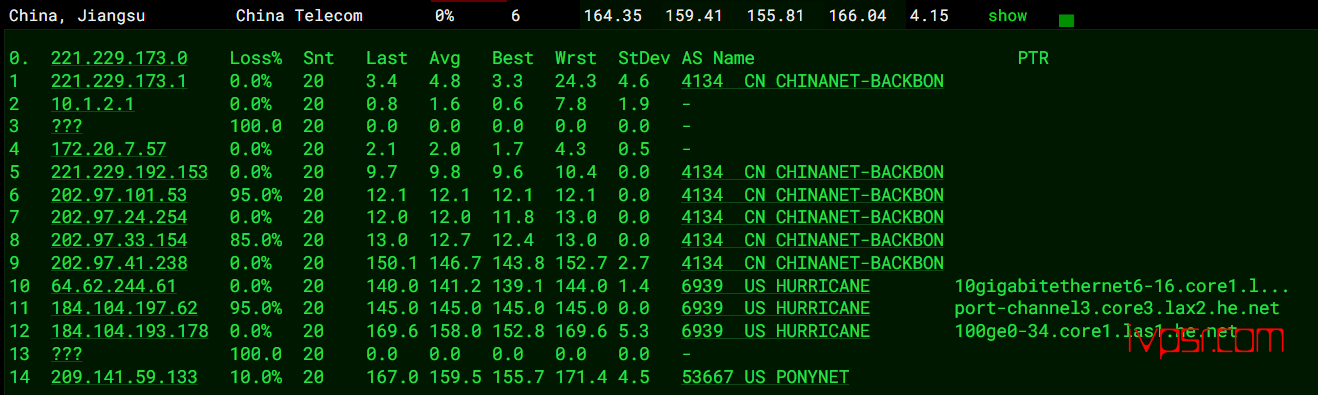The width and height of the screenshot is (1318, 395).
Task: Click AS link 53667 US PONYNET
Action: 765,377
